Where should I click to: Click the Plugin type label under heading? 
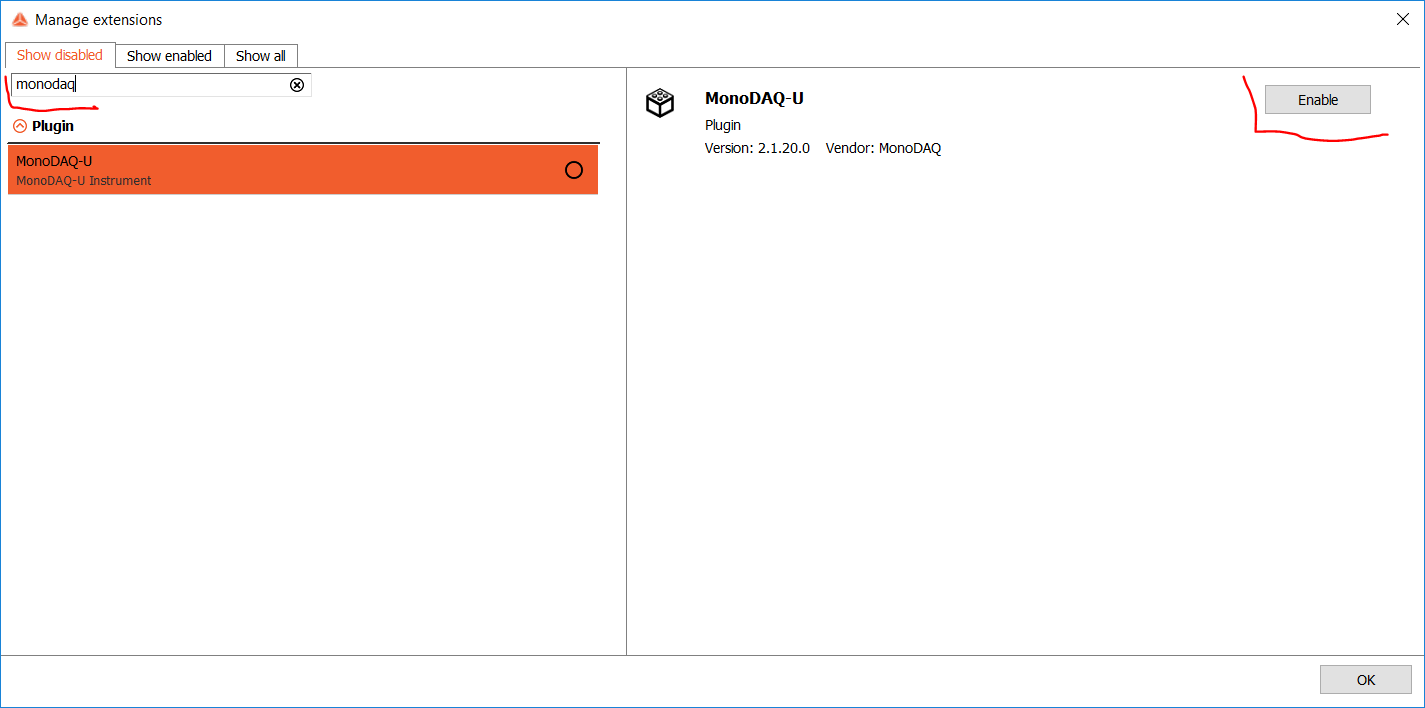pyautogui.click(x=723, y=125)
